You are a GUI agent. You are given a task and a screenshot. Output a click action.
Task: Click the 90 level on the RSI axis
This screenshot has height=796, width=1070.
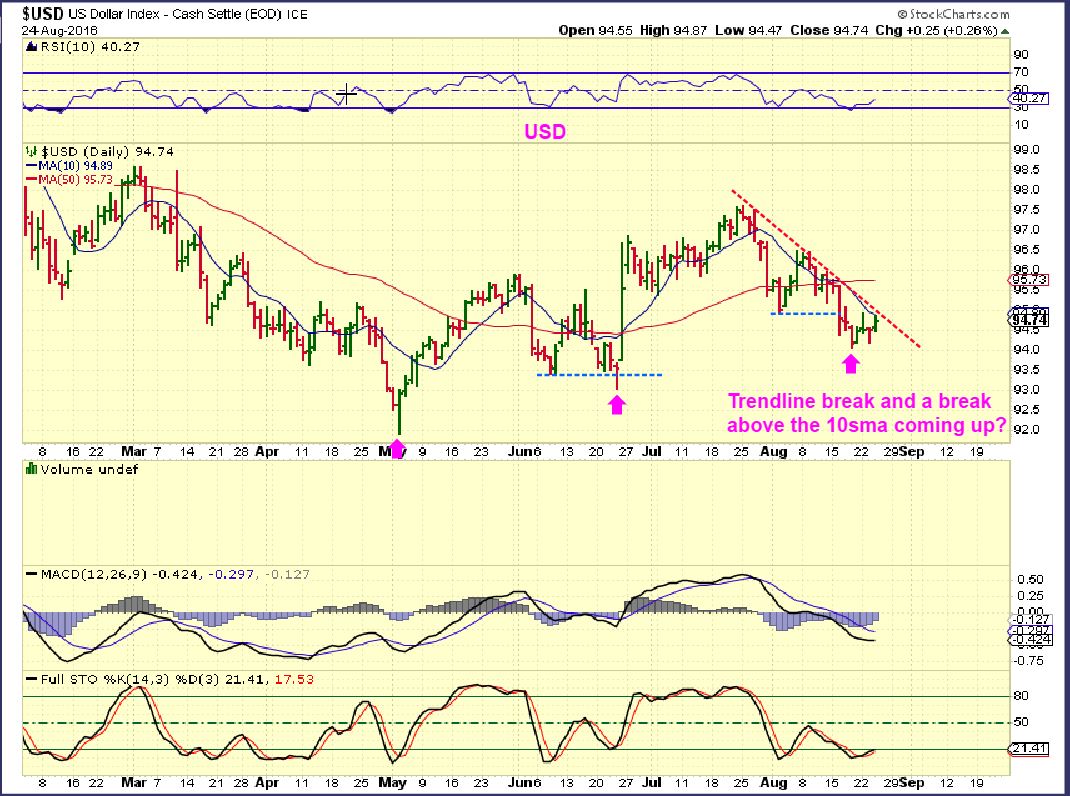point(1021,55)
